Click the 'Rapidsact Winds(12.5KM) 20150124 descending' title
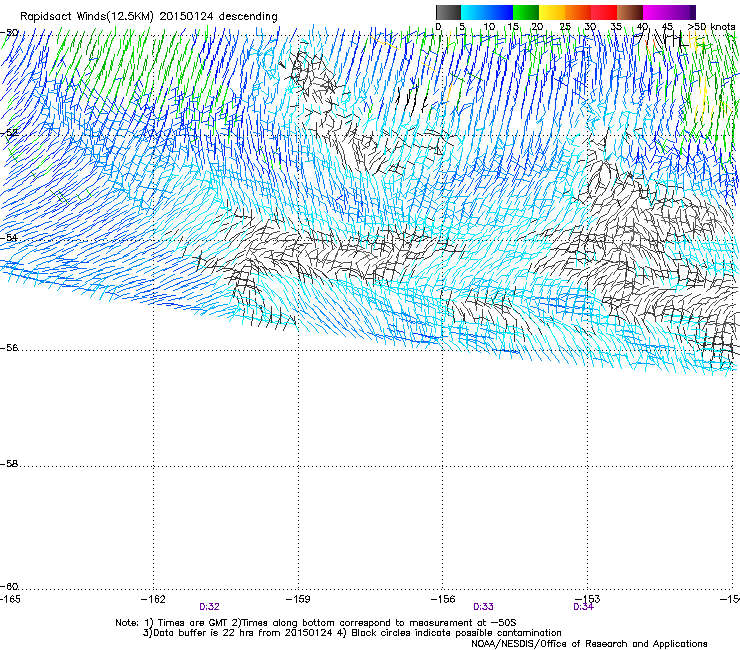The height and width of the screenshot is (650, 740). pos(149,17)
